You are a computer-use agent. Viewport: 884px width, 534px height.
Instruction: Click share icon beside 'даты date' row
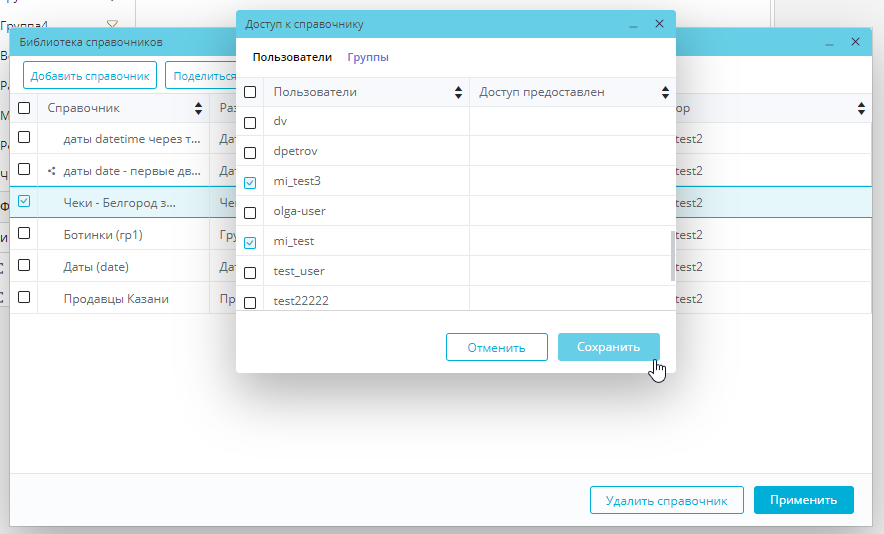pos(52,171)
